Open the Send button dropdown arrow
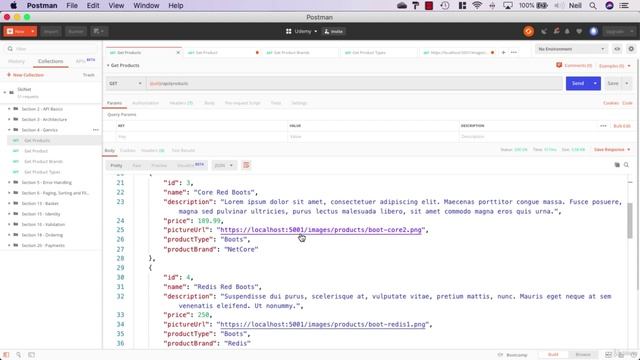640x360 pixels. [596, 83]
